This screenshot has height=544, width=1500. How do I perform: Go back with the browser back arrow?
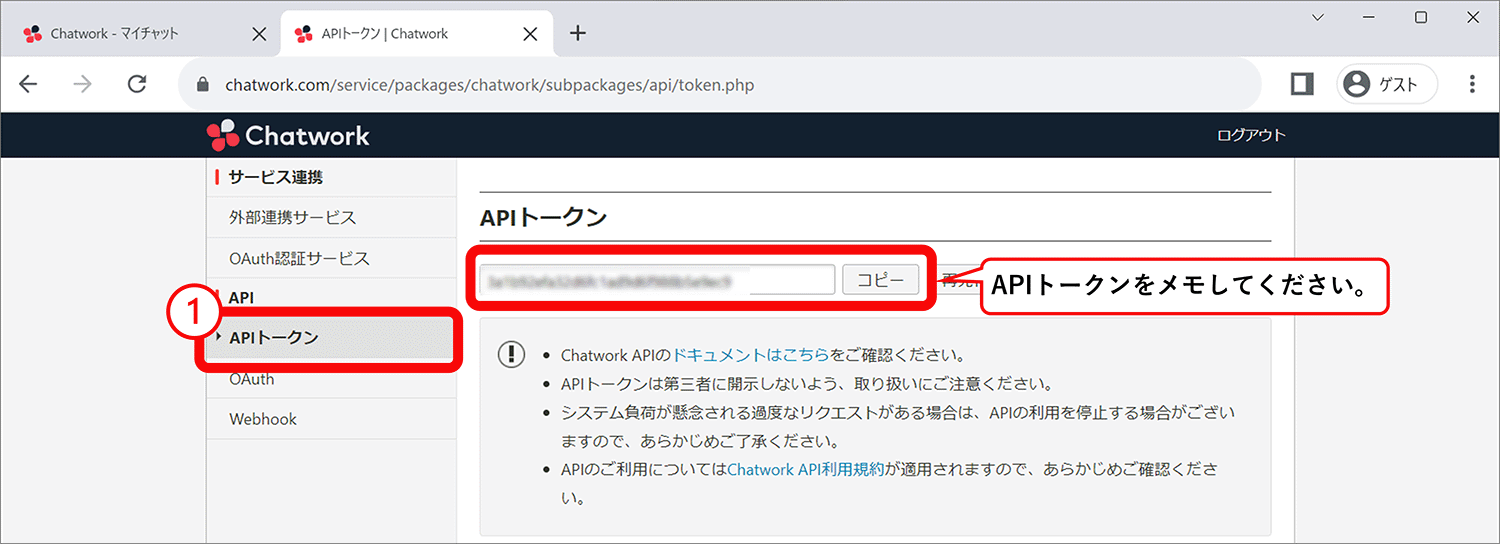coord(28,85)
